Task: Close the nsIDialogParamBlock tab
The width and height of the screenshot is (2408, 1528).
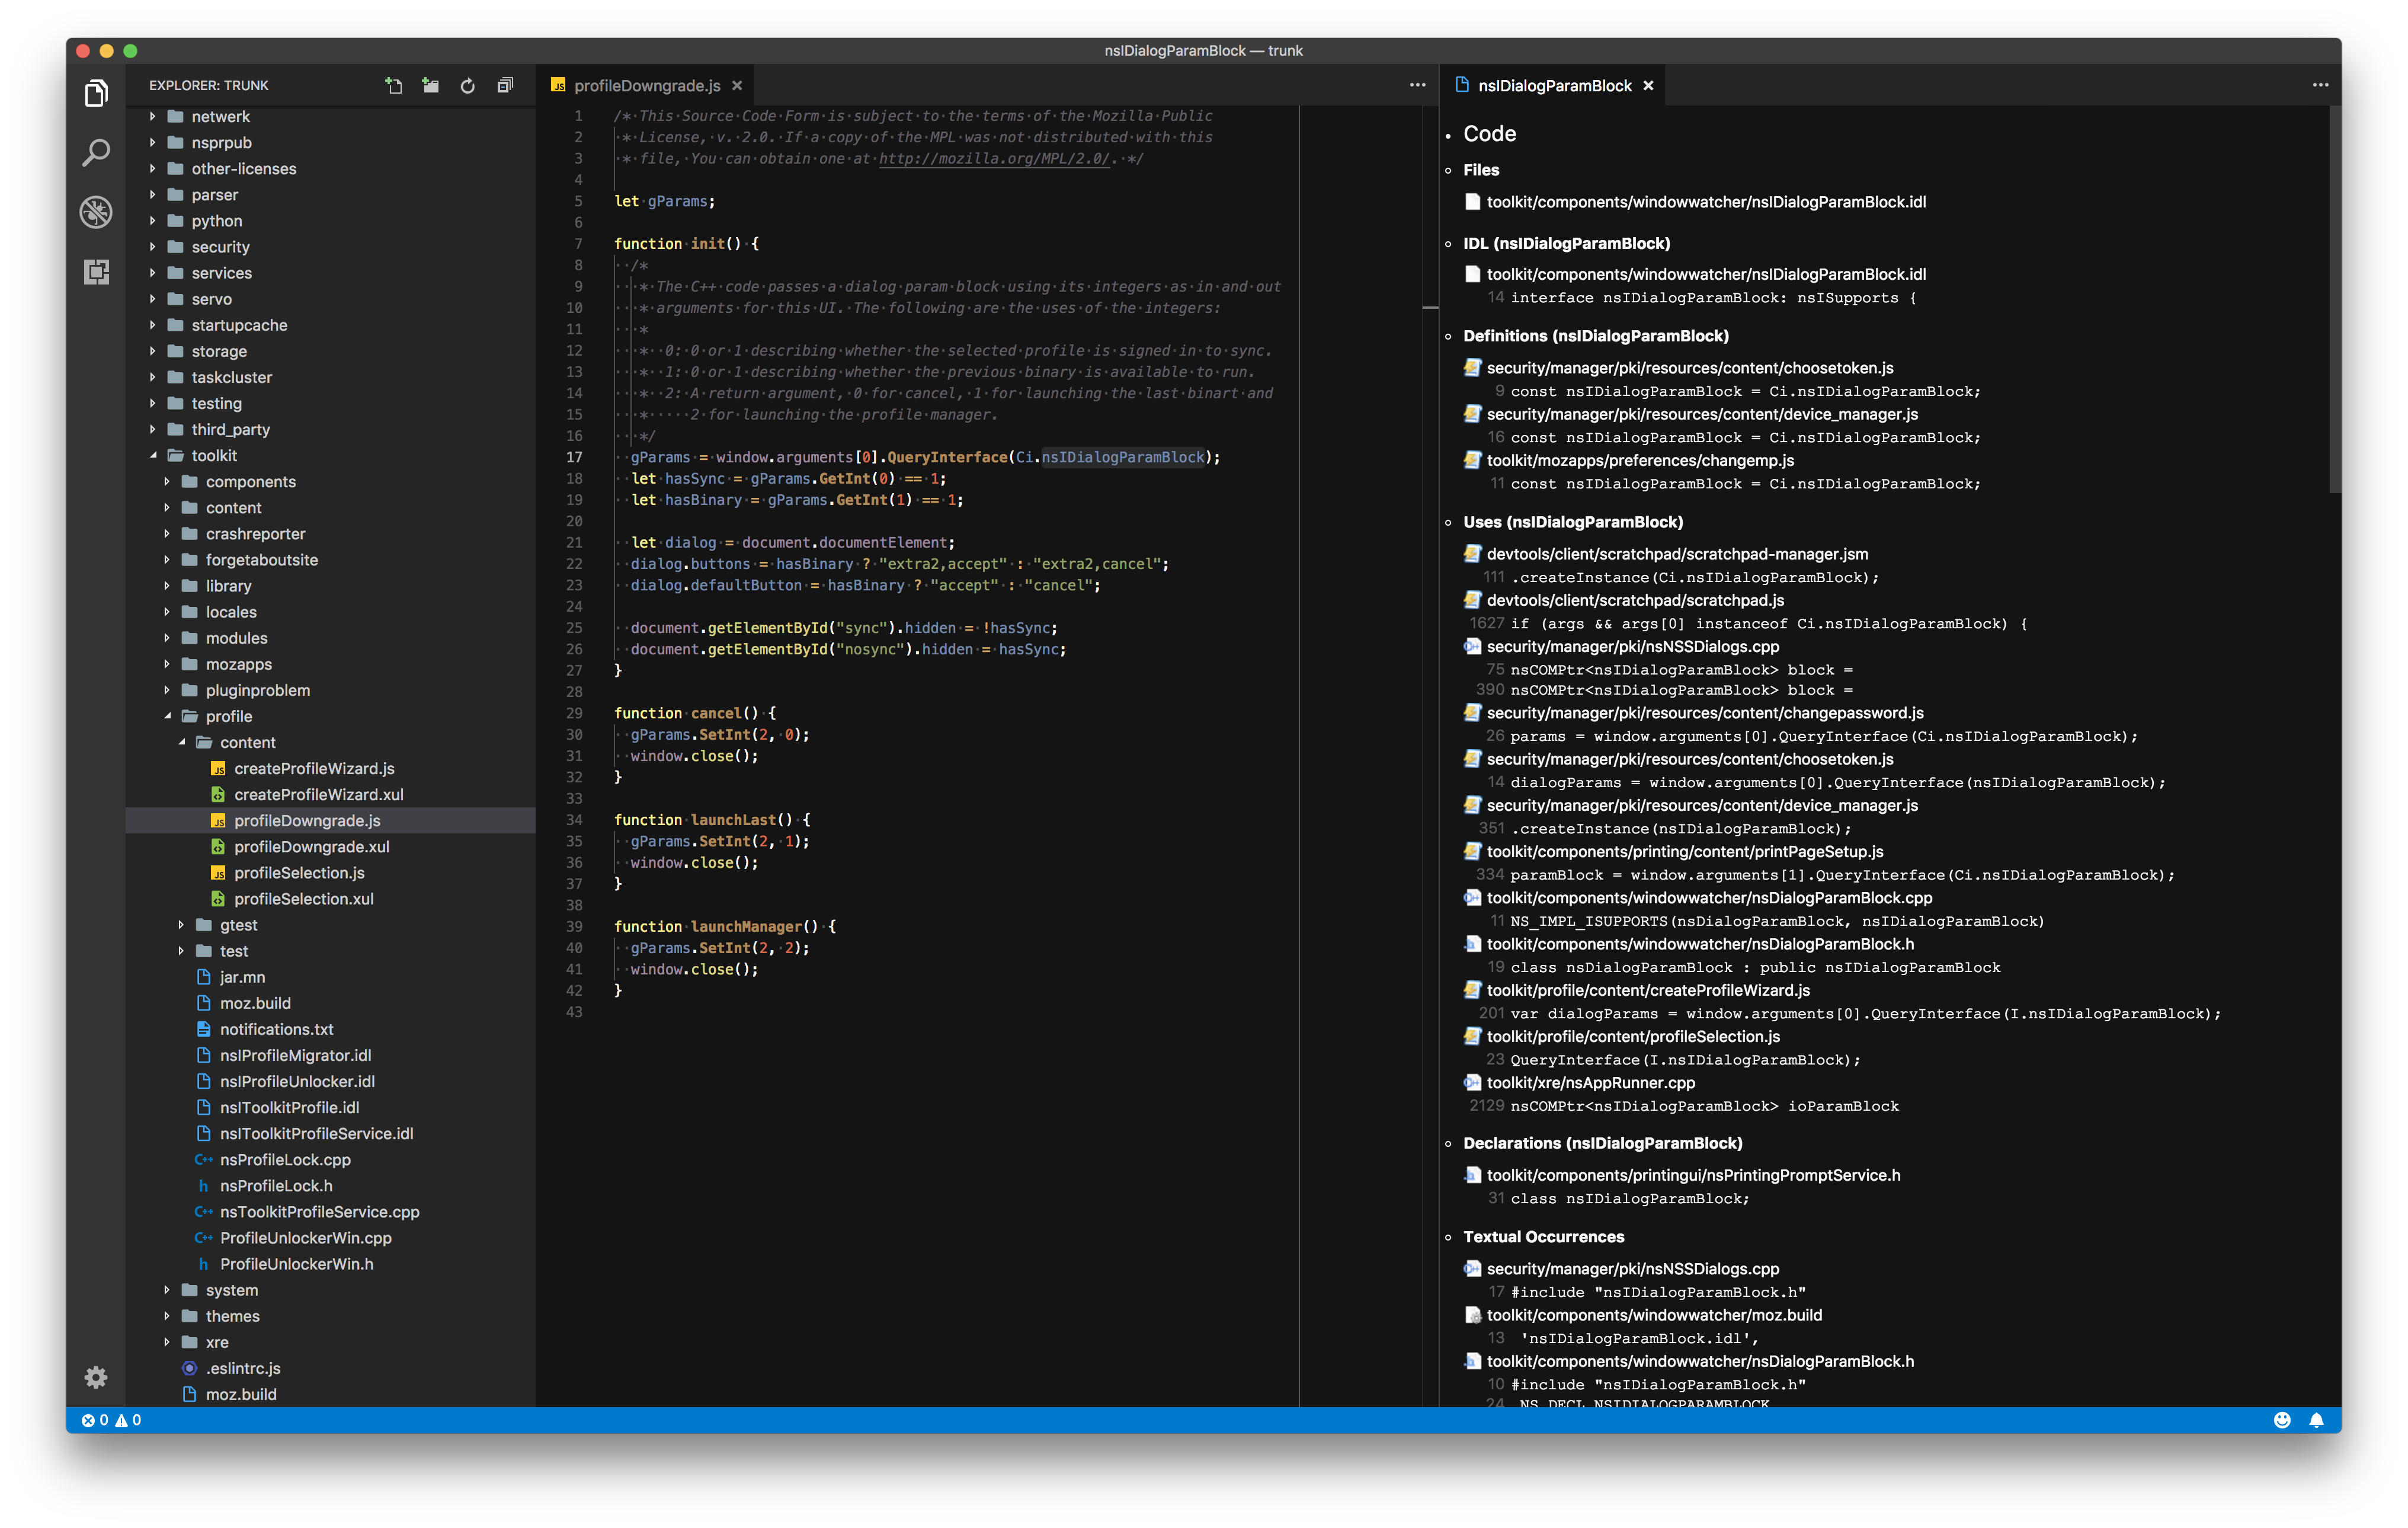Action: (1648, 86)
